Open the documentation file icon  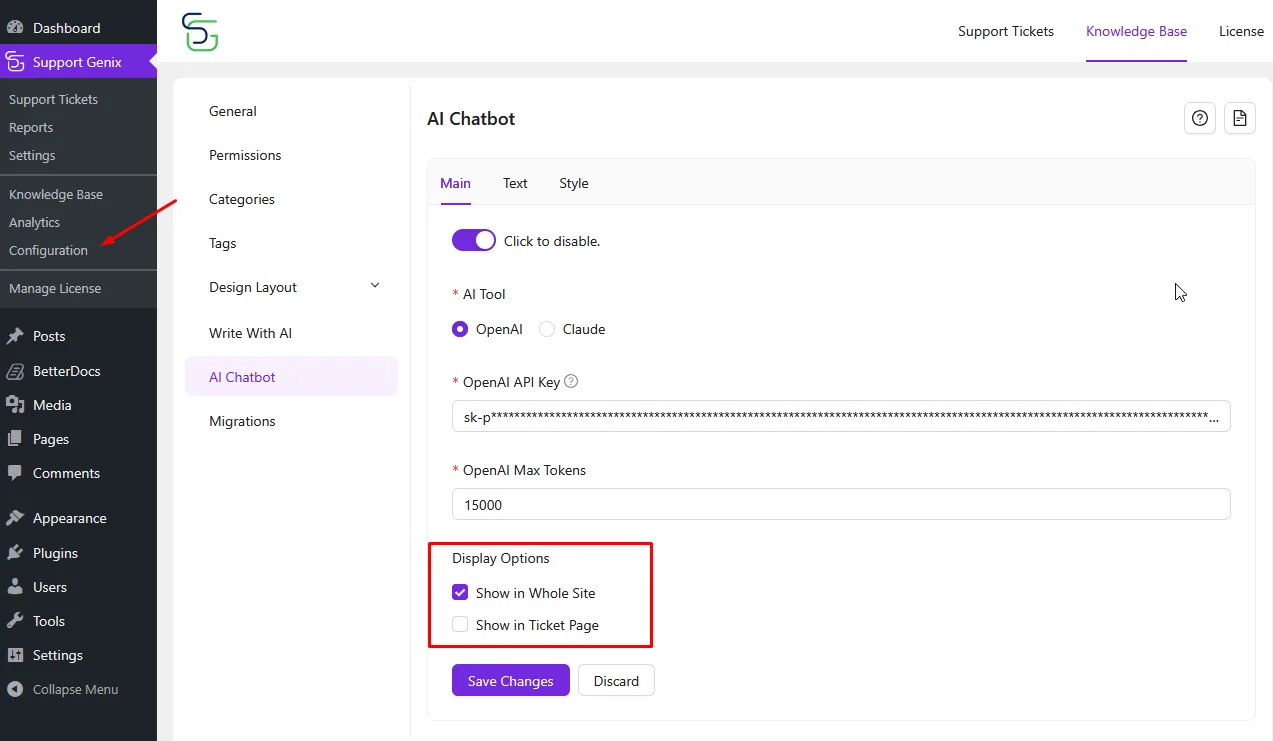pos(1240,118)
